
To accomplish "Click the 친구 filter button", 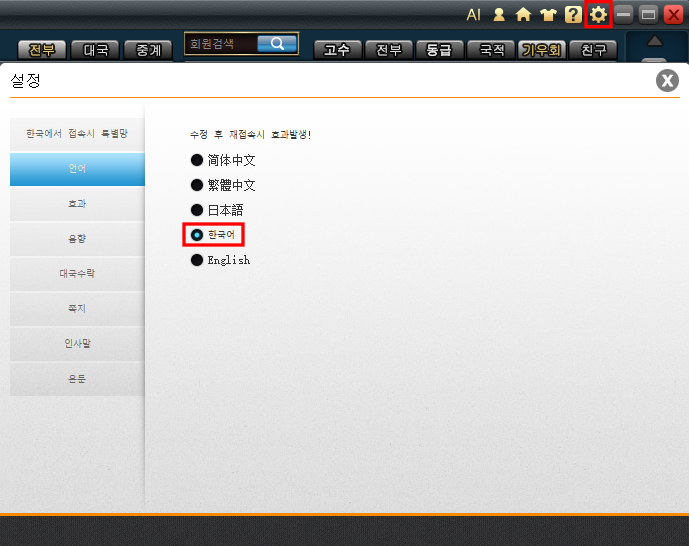I will (x=593, y=50).
